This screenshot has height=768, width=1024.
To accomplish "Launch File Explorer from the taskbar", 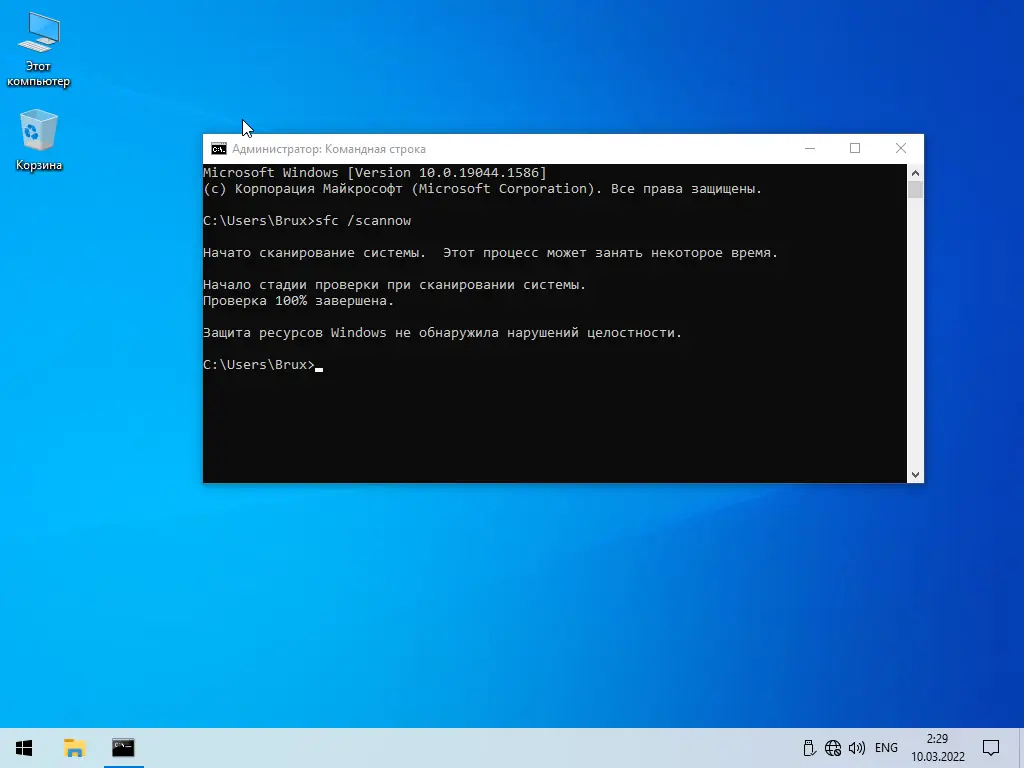I will (x=74, y=747).
